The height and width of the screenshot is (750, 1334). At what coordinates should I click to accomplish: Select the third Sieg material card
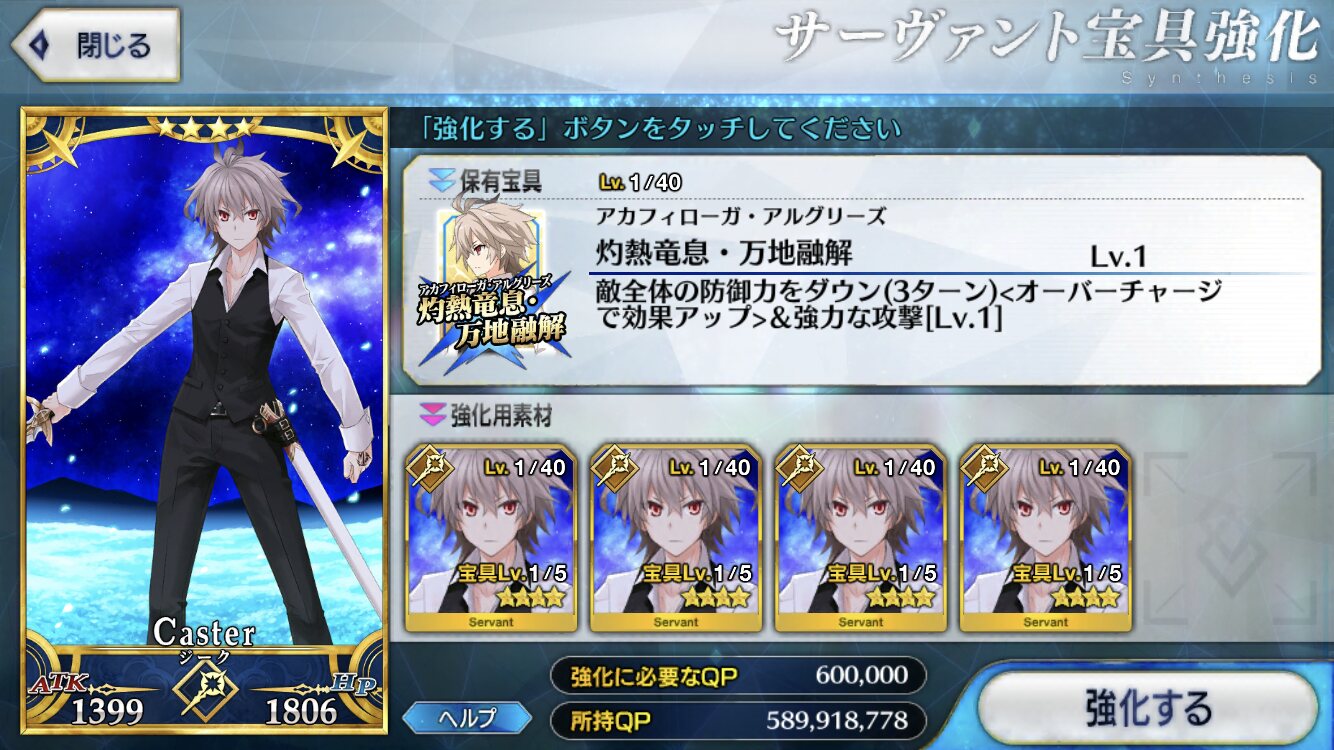(x=860, y=538)
